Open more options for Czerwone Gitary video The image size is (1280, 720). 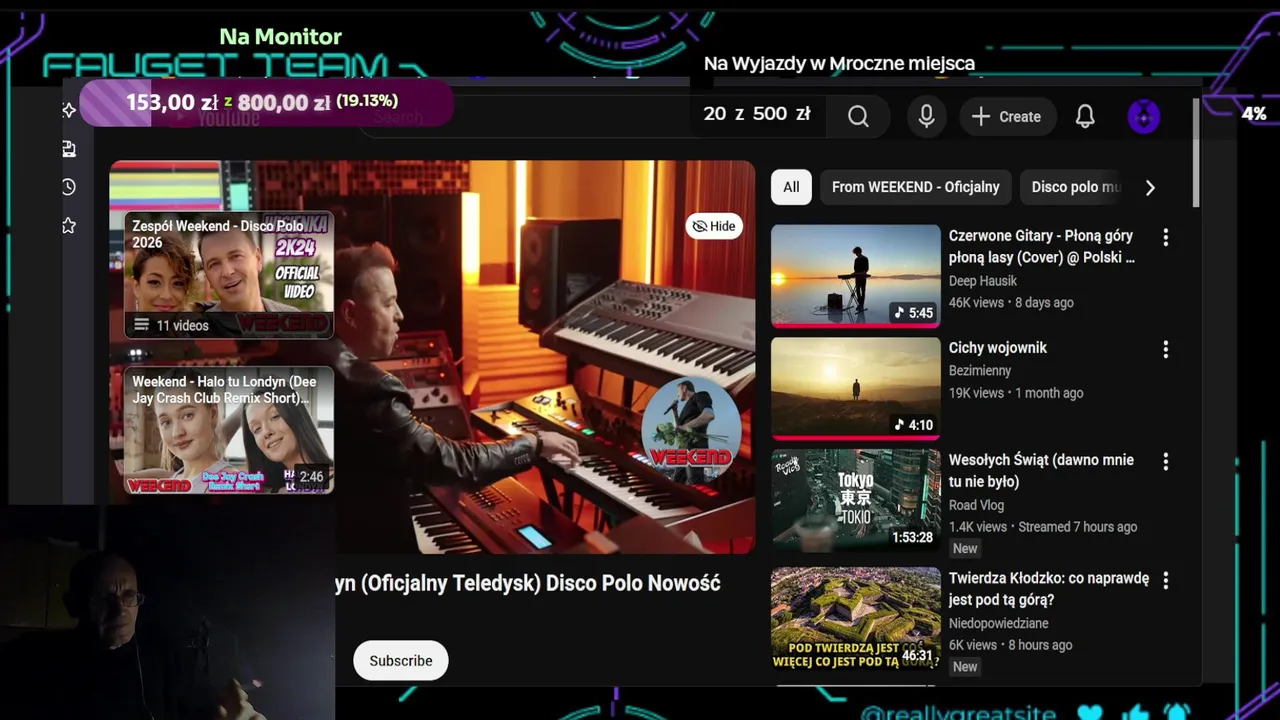click(1165, 238)
